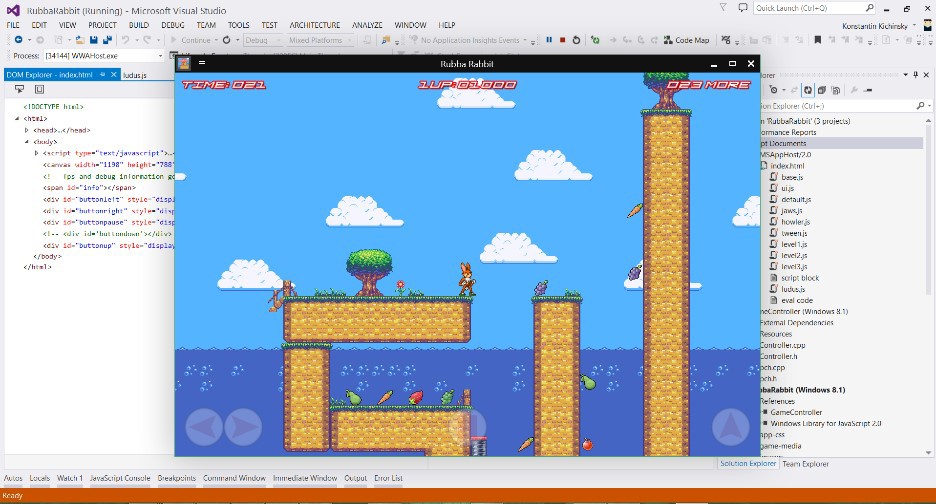Open Application Insights Events dropdown arrow
Screen dimensions: 936x504
coord(525,41)
